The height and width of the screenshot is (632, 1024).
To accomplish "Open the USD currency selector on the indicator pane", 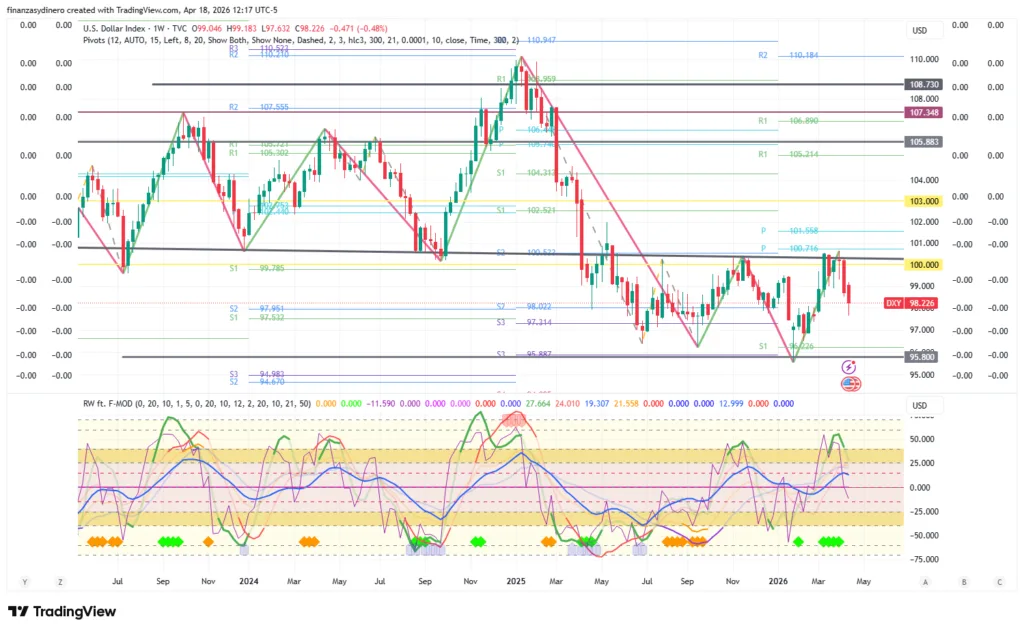I will (x=921, y=406).
